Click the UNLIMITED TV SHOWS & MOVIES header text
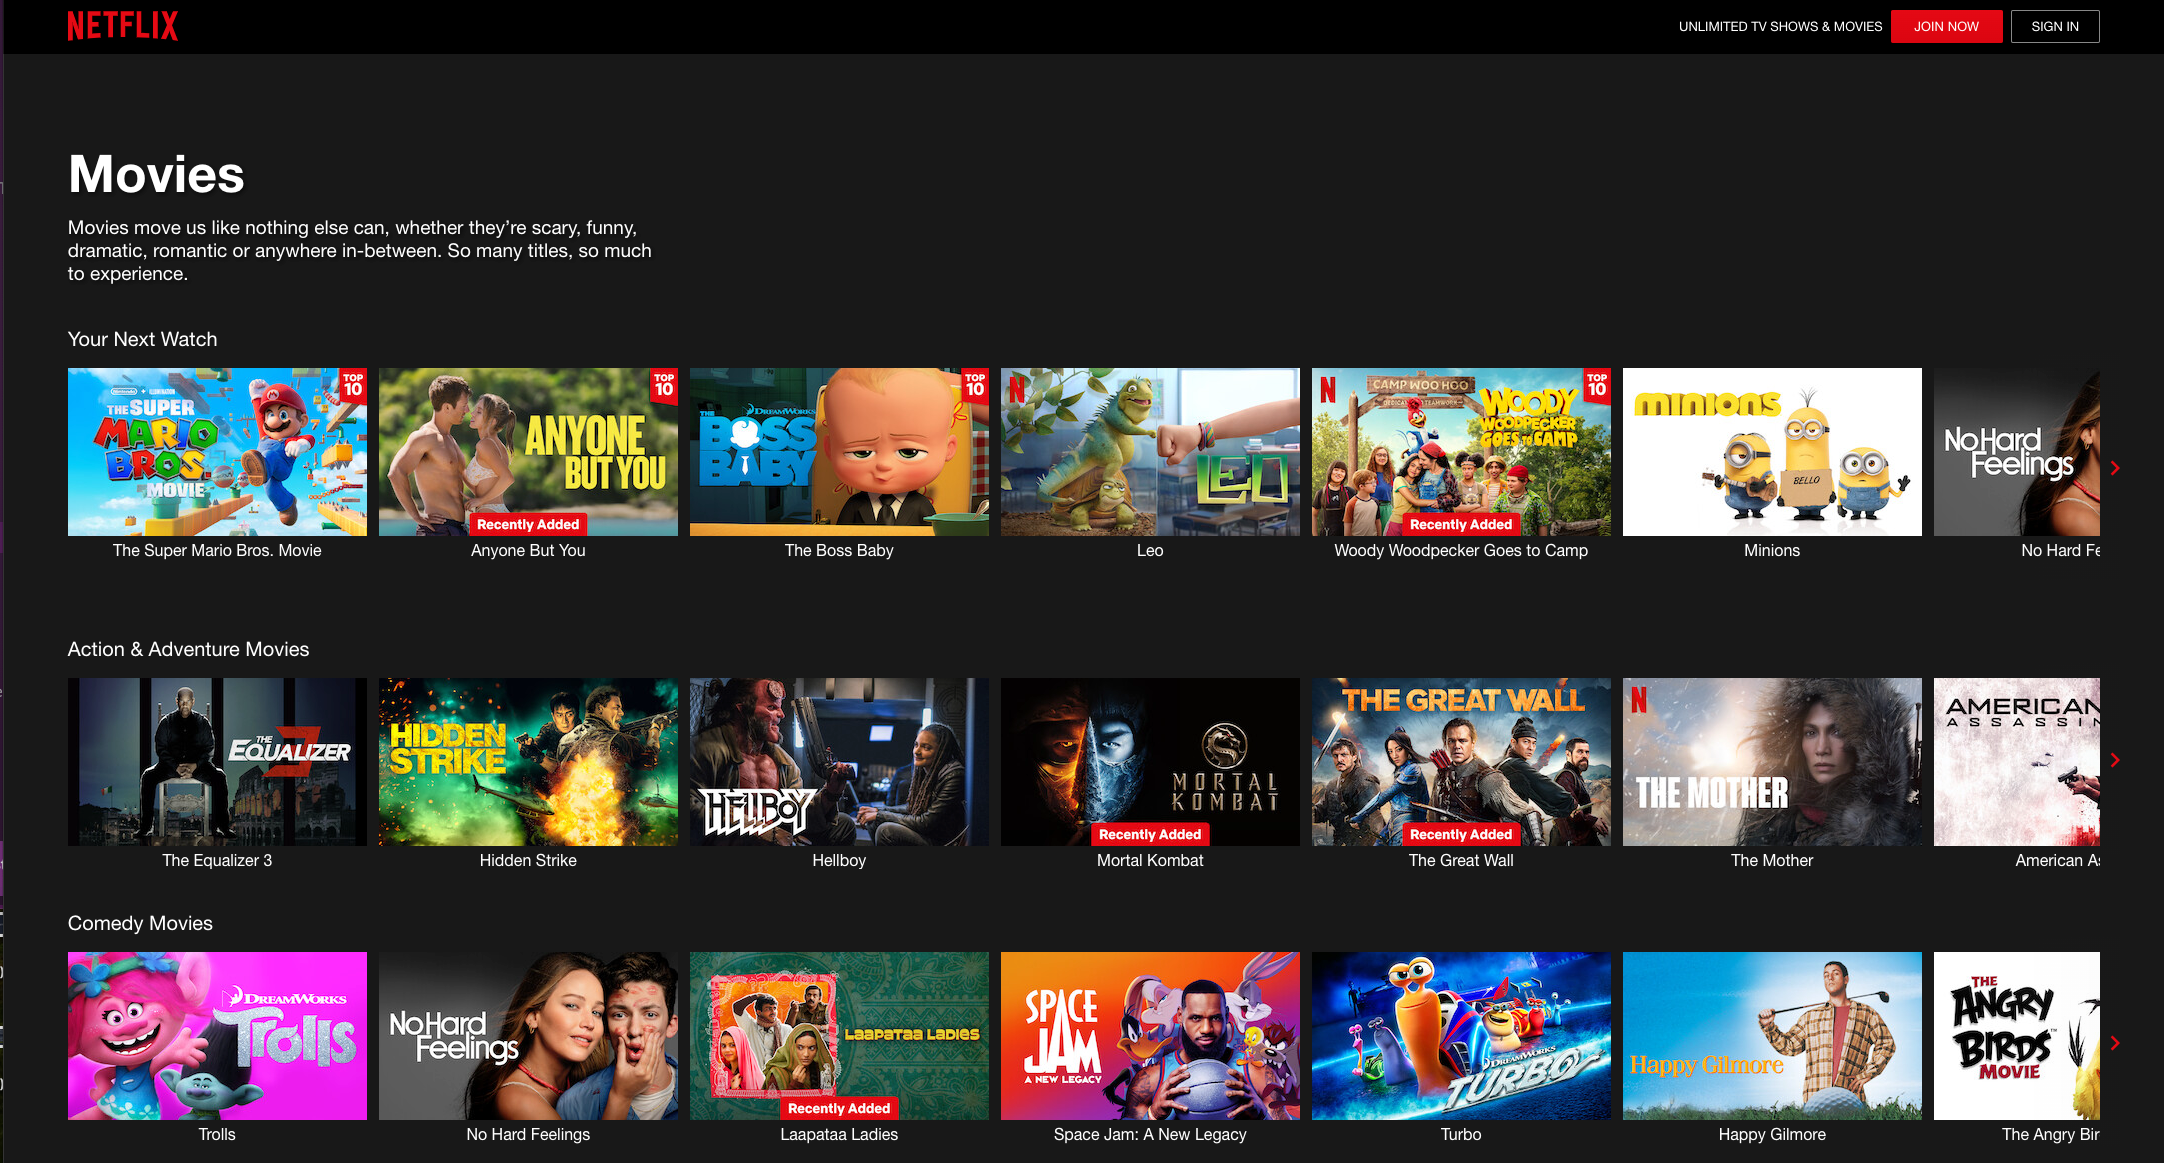 (1780, 26)
